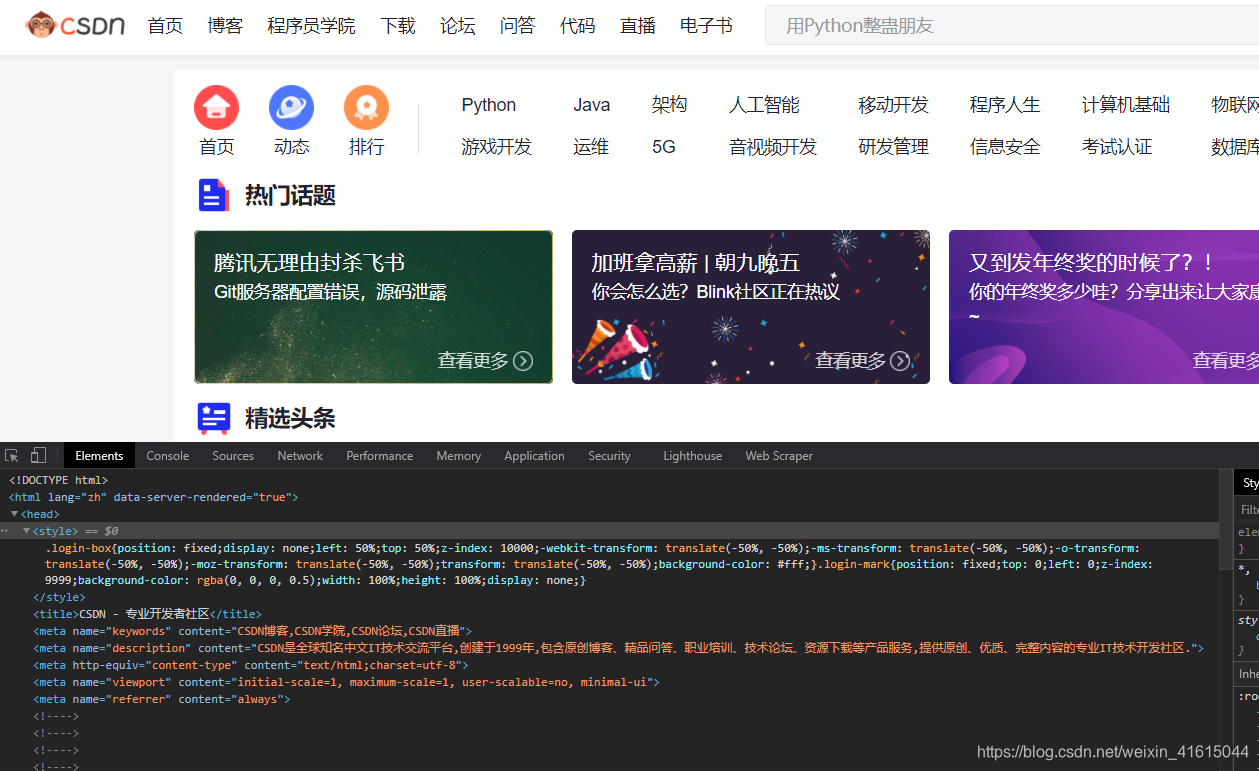
Task: Click the search box 用Python整蛊朋友
Action: coord(1012,25)
